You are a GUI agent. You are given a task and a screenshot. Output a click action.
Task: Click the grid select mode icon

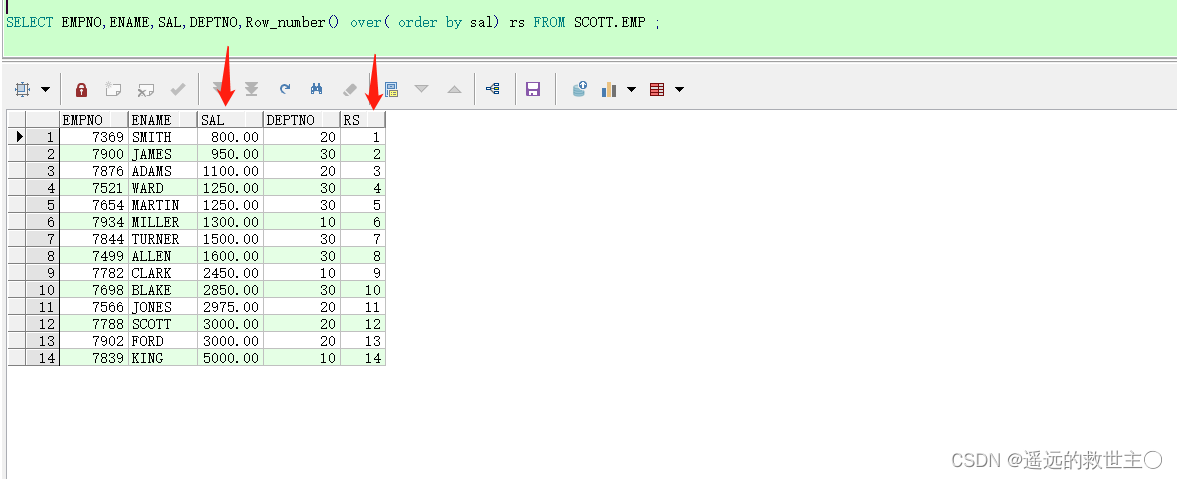(23, 90)
